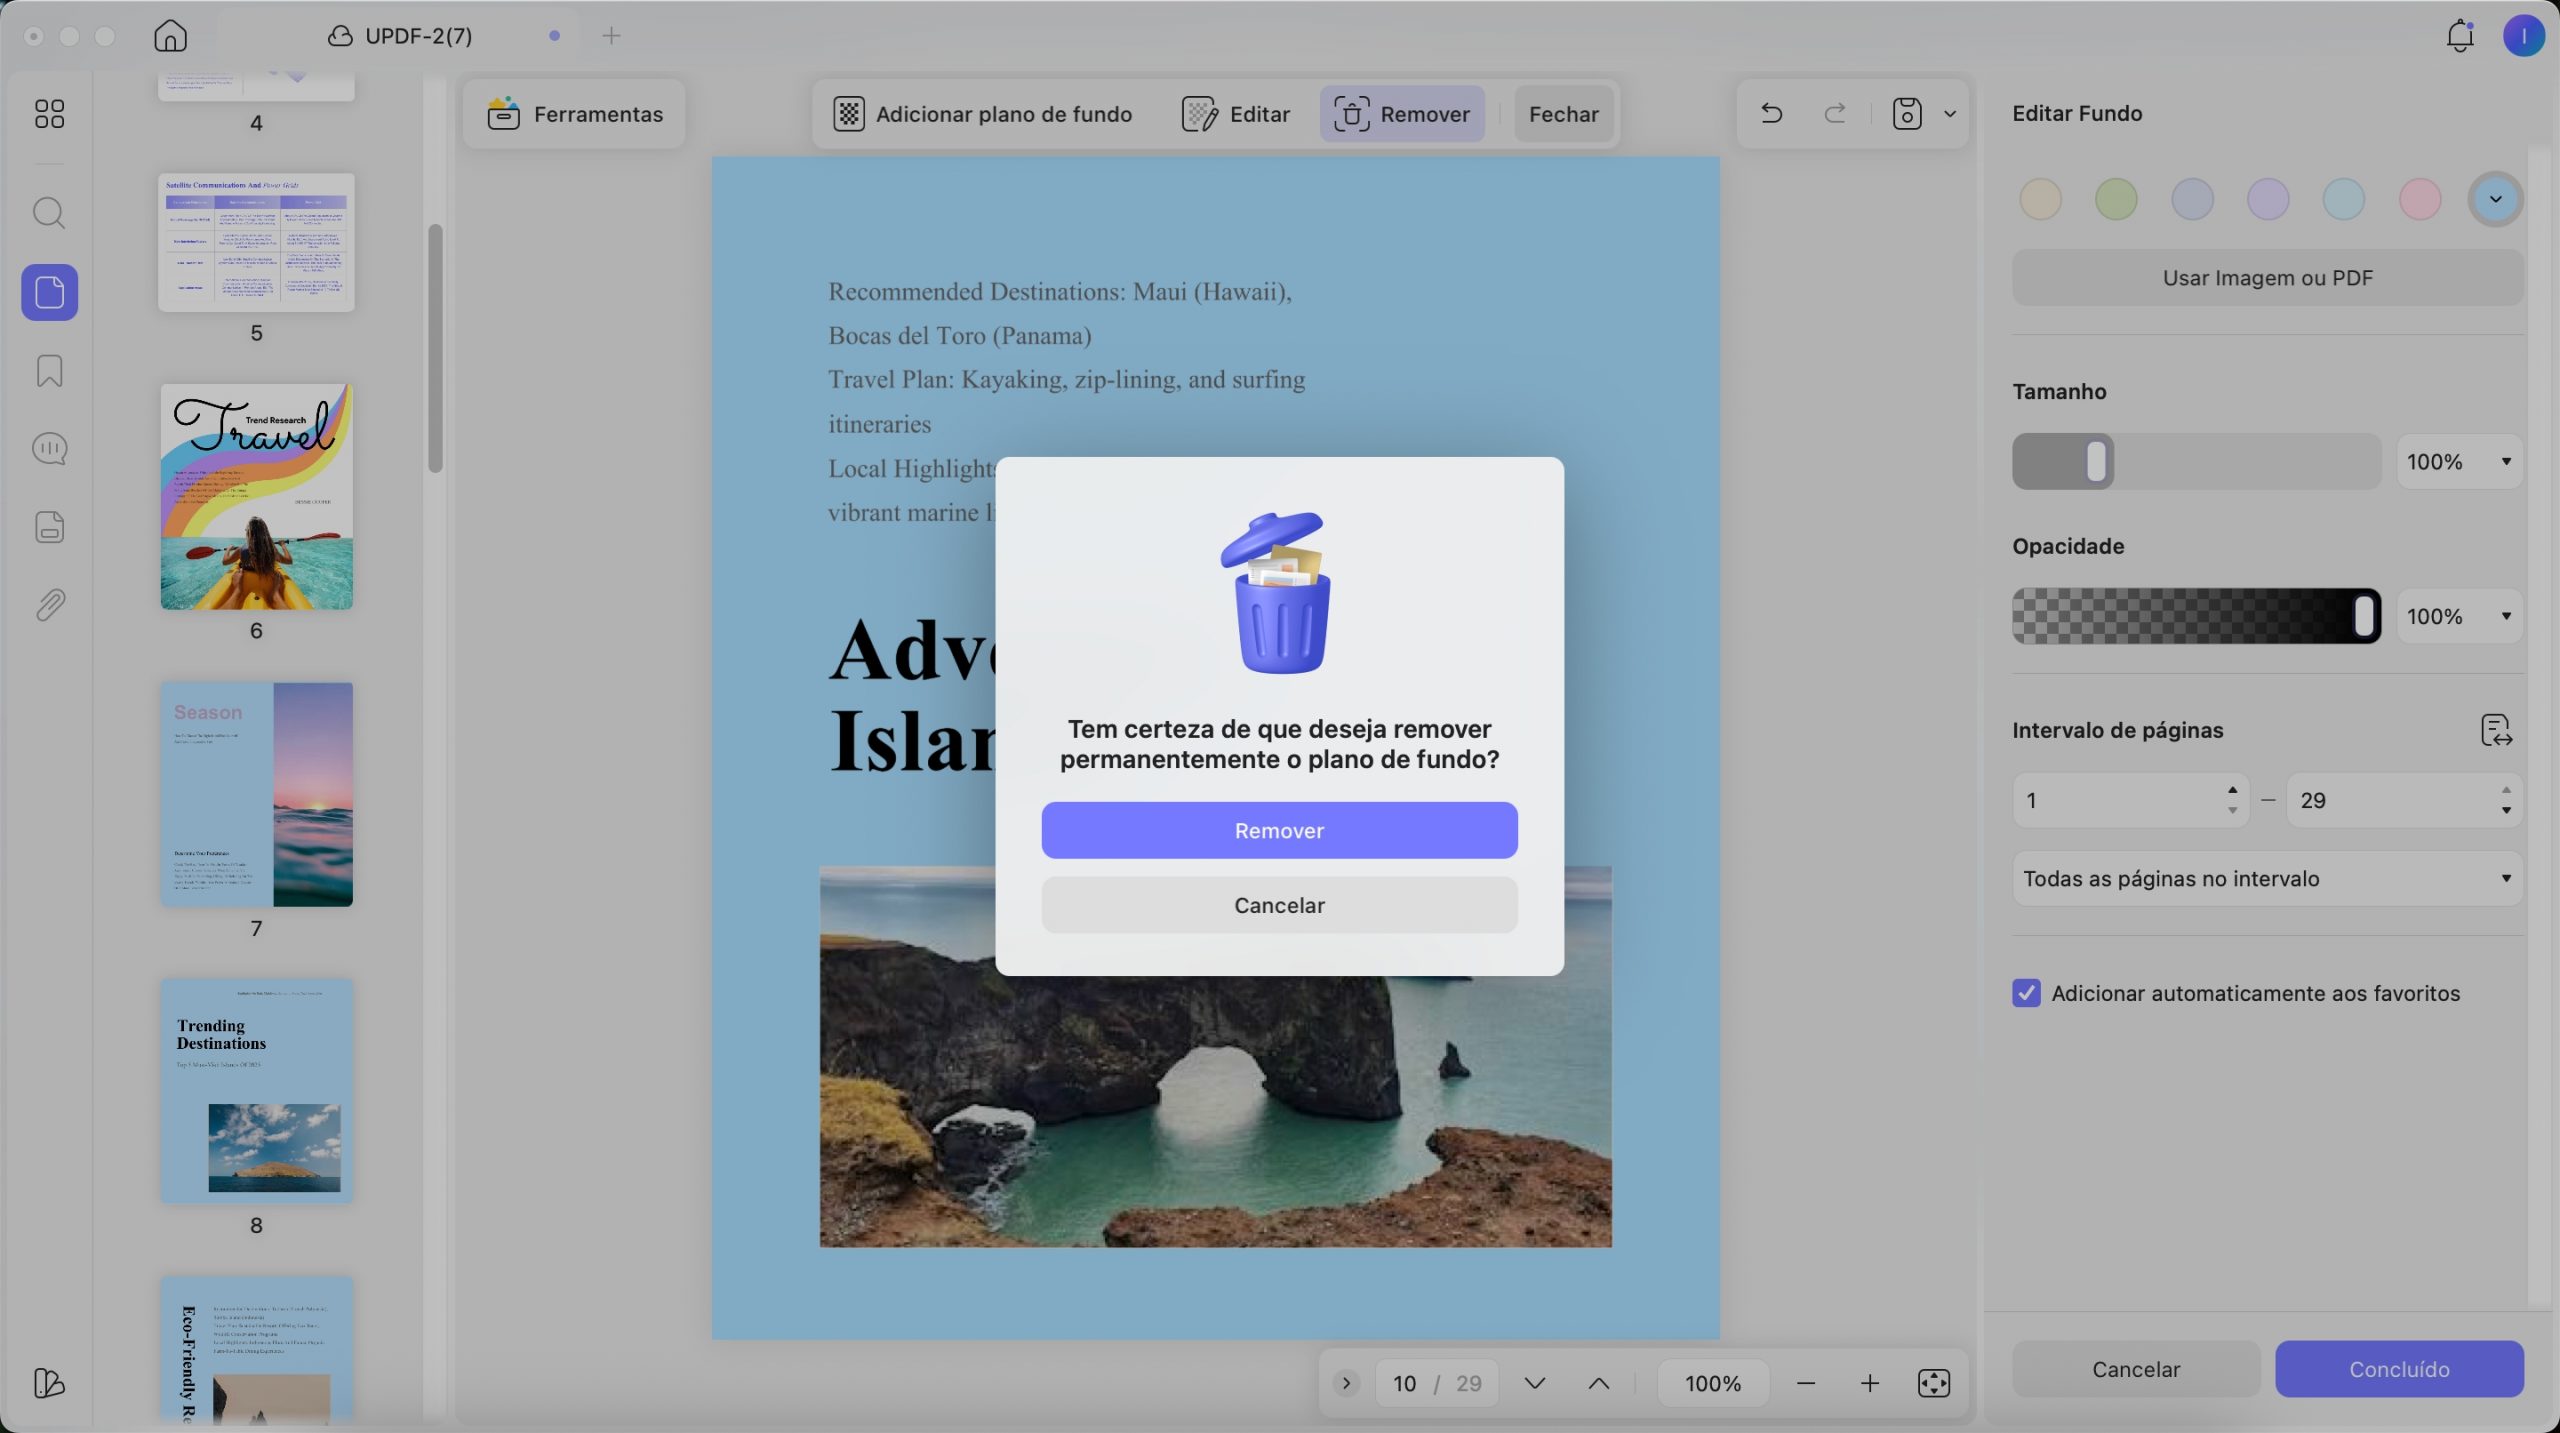Click the undo arrow icon
The height and width of the screenshot is (1433, 2560).
point(1771,114)
